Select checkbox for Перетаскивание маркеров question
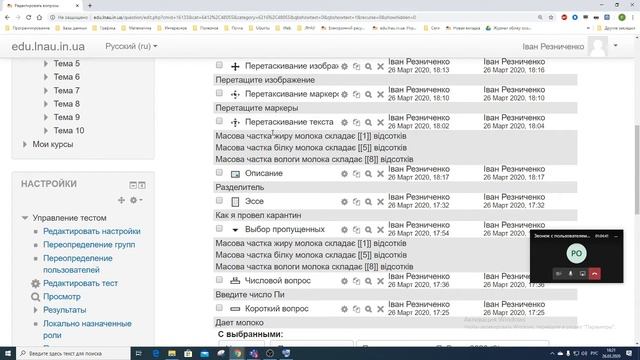This screenshot has width=640, height=360. (x=220, y=93)
